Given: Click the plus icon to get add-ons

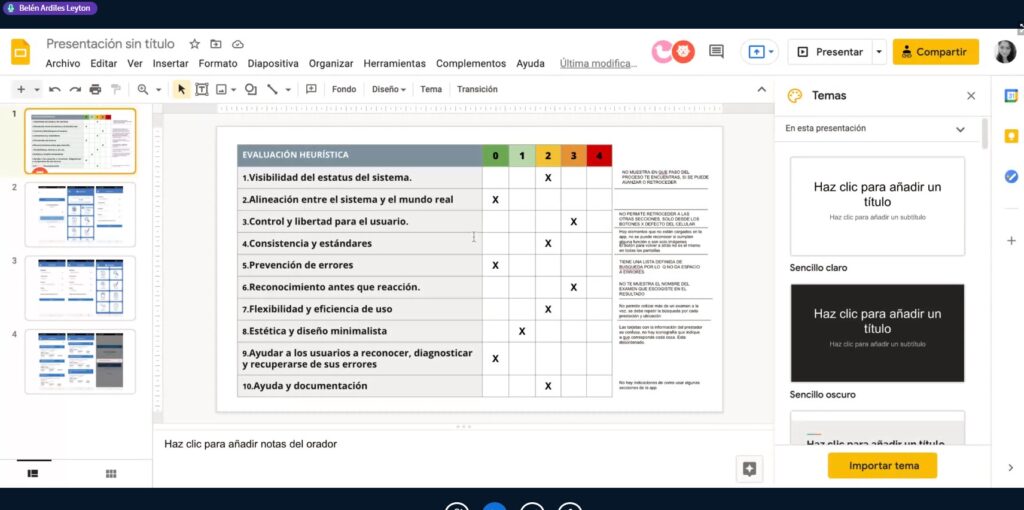Looking at the screenshot, I should (x=1011, y=241).
